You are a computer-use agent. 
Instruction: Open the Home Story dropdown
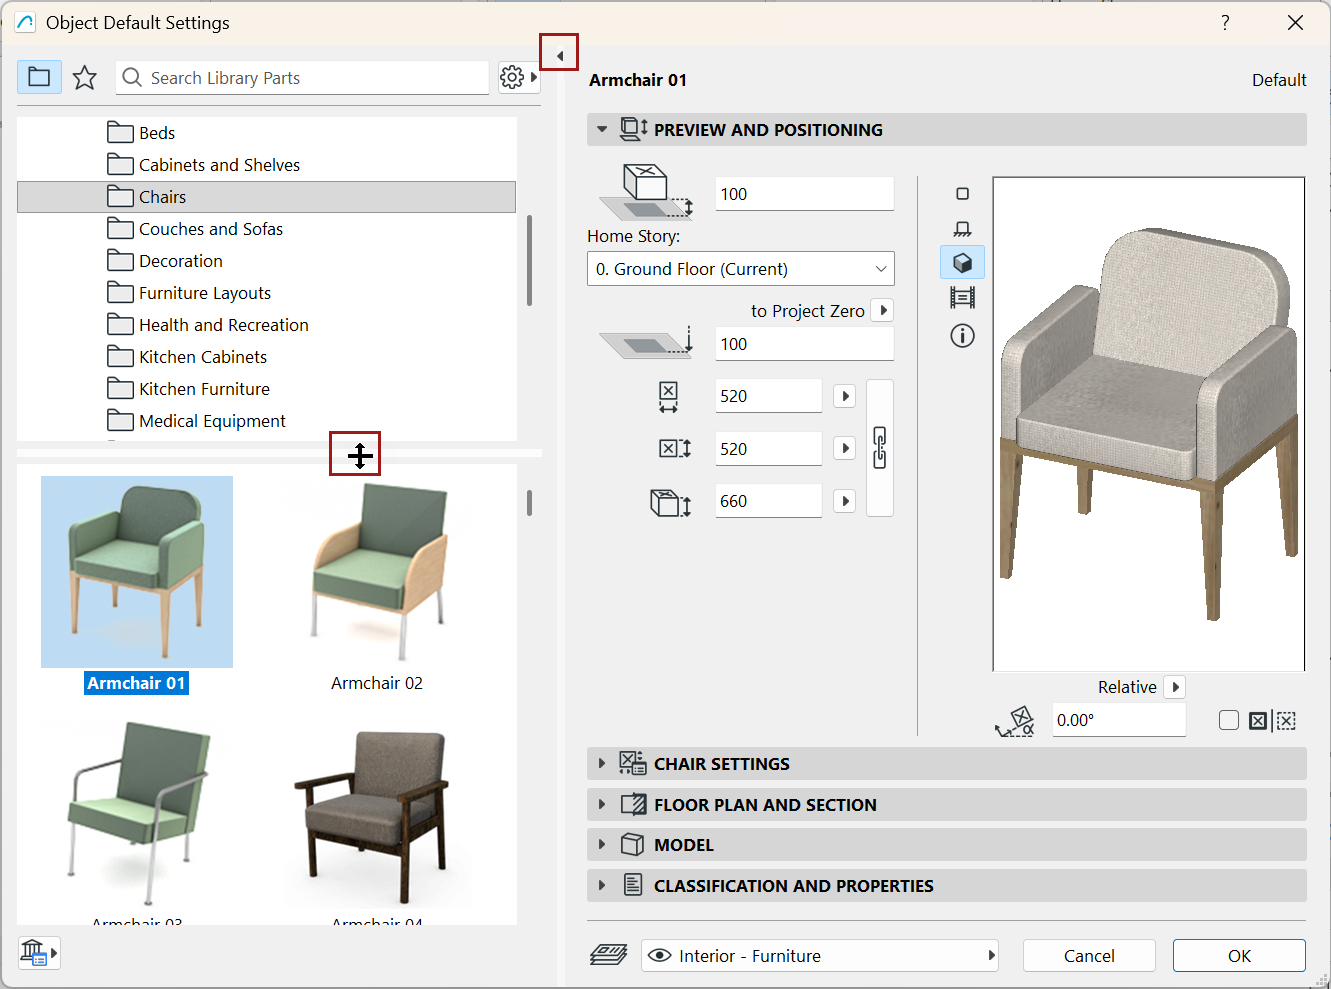(740, 269)
